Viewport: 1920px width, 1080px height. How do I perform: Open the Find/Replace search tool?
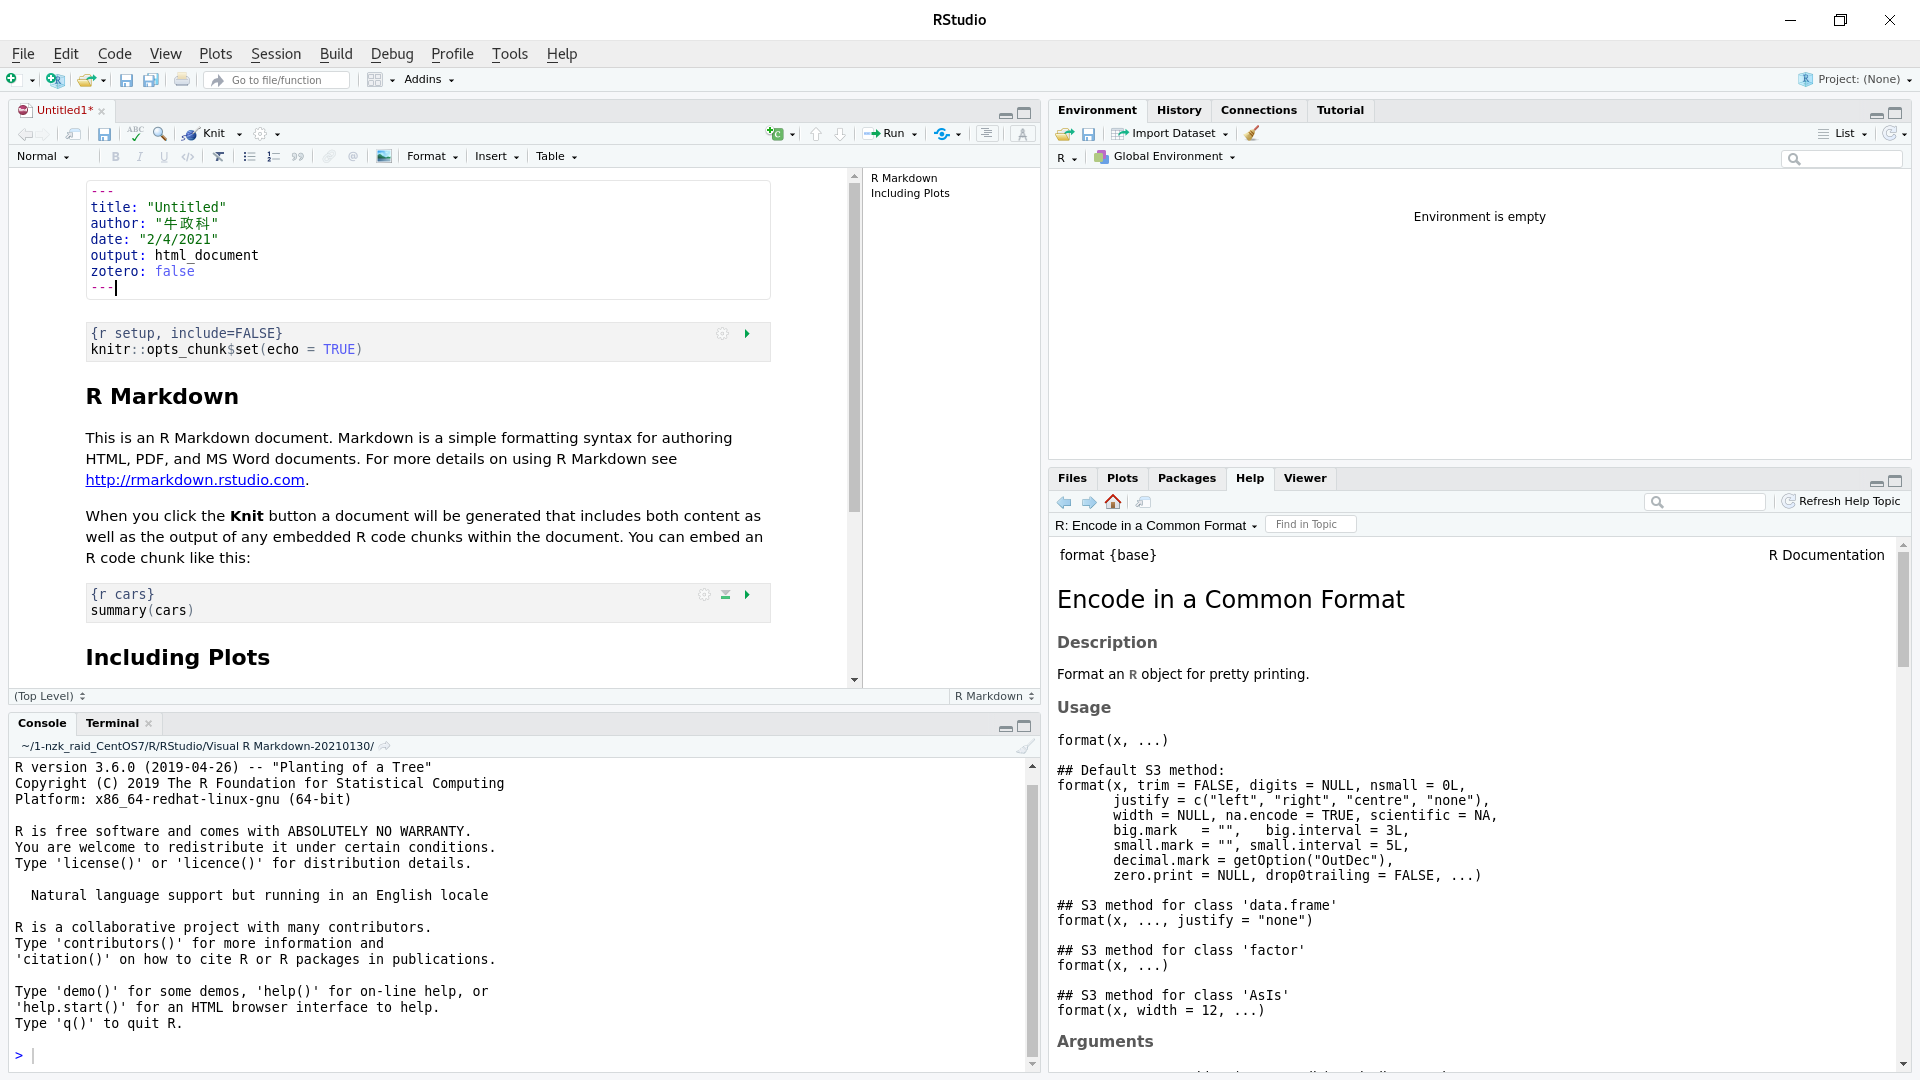click(x=160, y=133)
